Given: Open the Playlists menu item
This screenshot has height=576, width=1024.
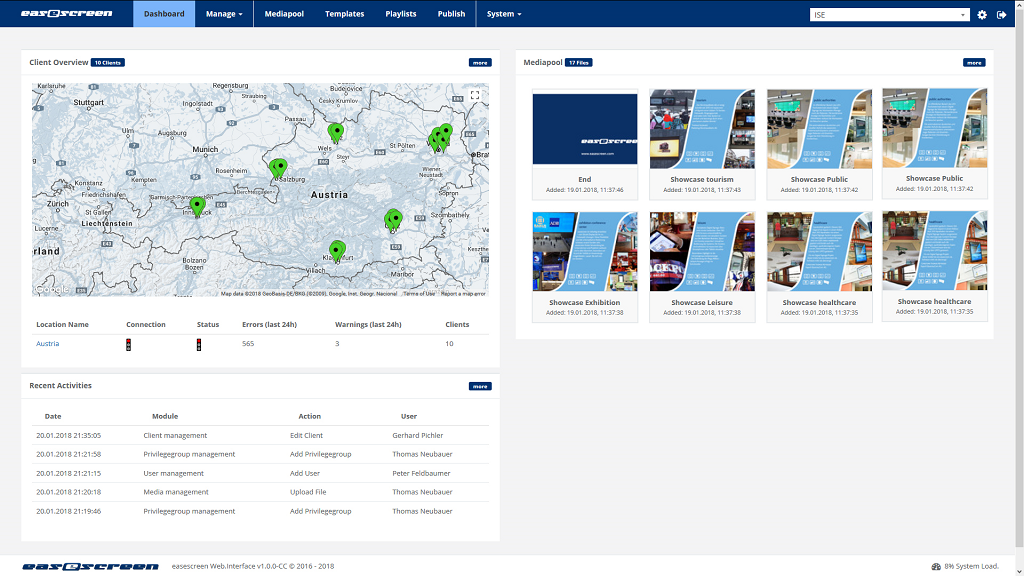Looking at the screenshot, I should coord(401,14).
